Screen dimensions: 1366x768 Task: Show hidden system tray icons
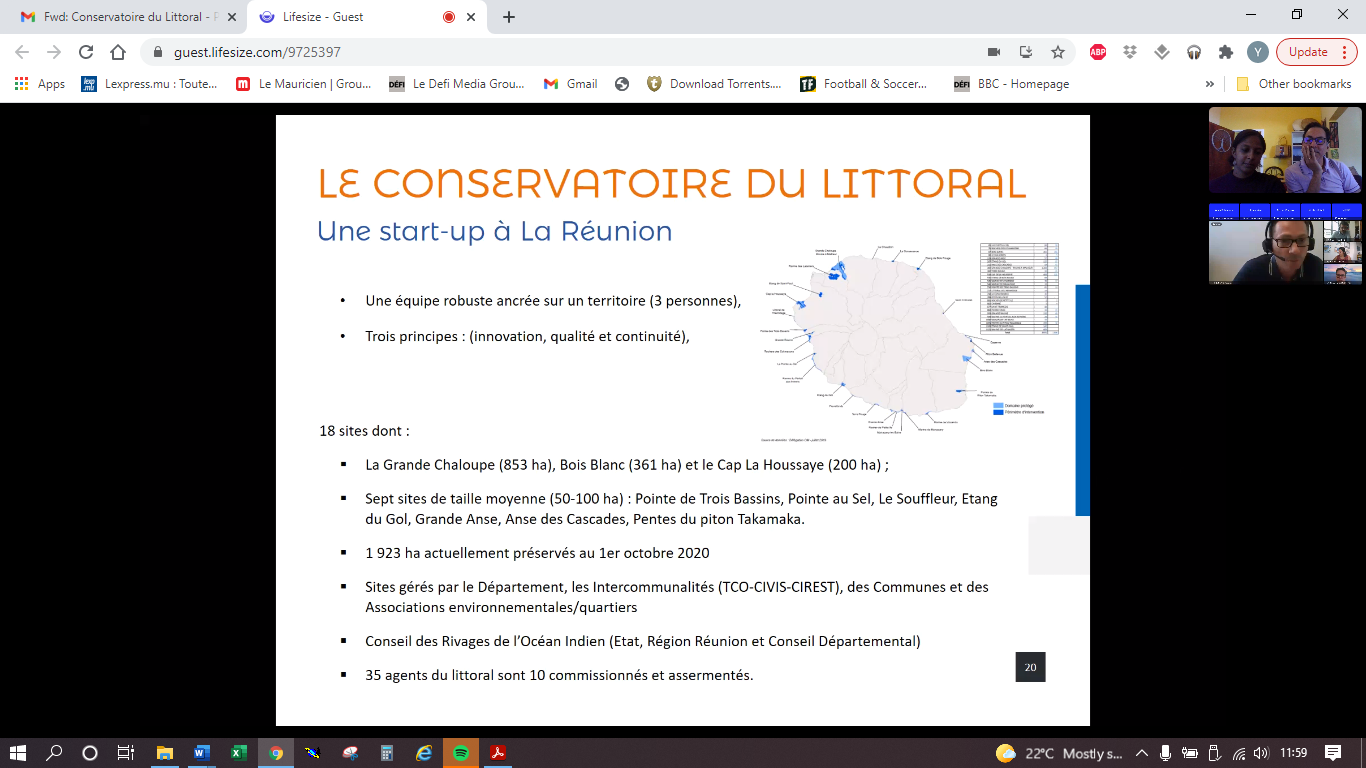click(x=1140, y=753)
